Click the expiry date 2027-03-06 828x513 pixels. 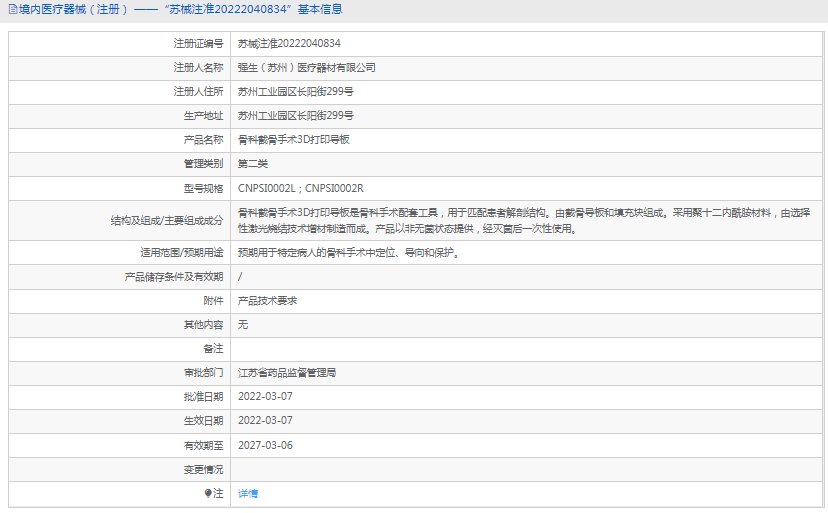coord(265,445)
